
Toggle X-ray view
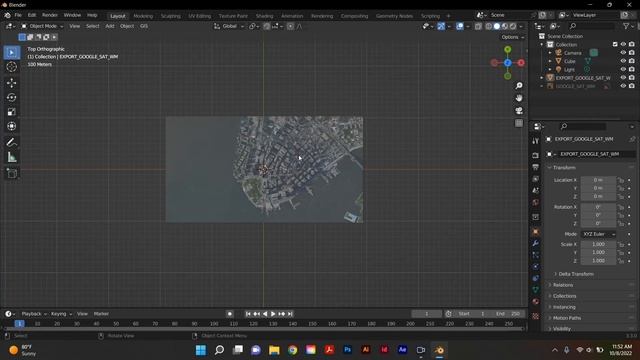(478, 26)
